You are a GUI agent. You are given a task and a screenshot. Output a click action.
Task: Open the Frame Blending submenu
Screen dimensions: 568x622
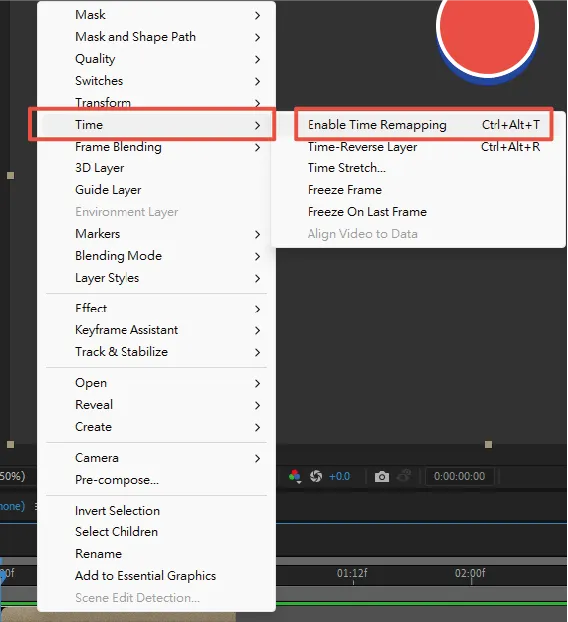pos(156,147)
